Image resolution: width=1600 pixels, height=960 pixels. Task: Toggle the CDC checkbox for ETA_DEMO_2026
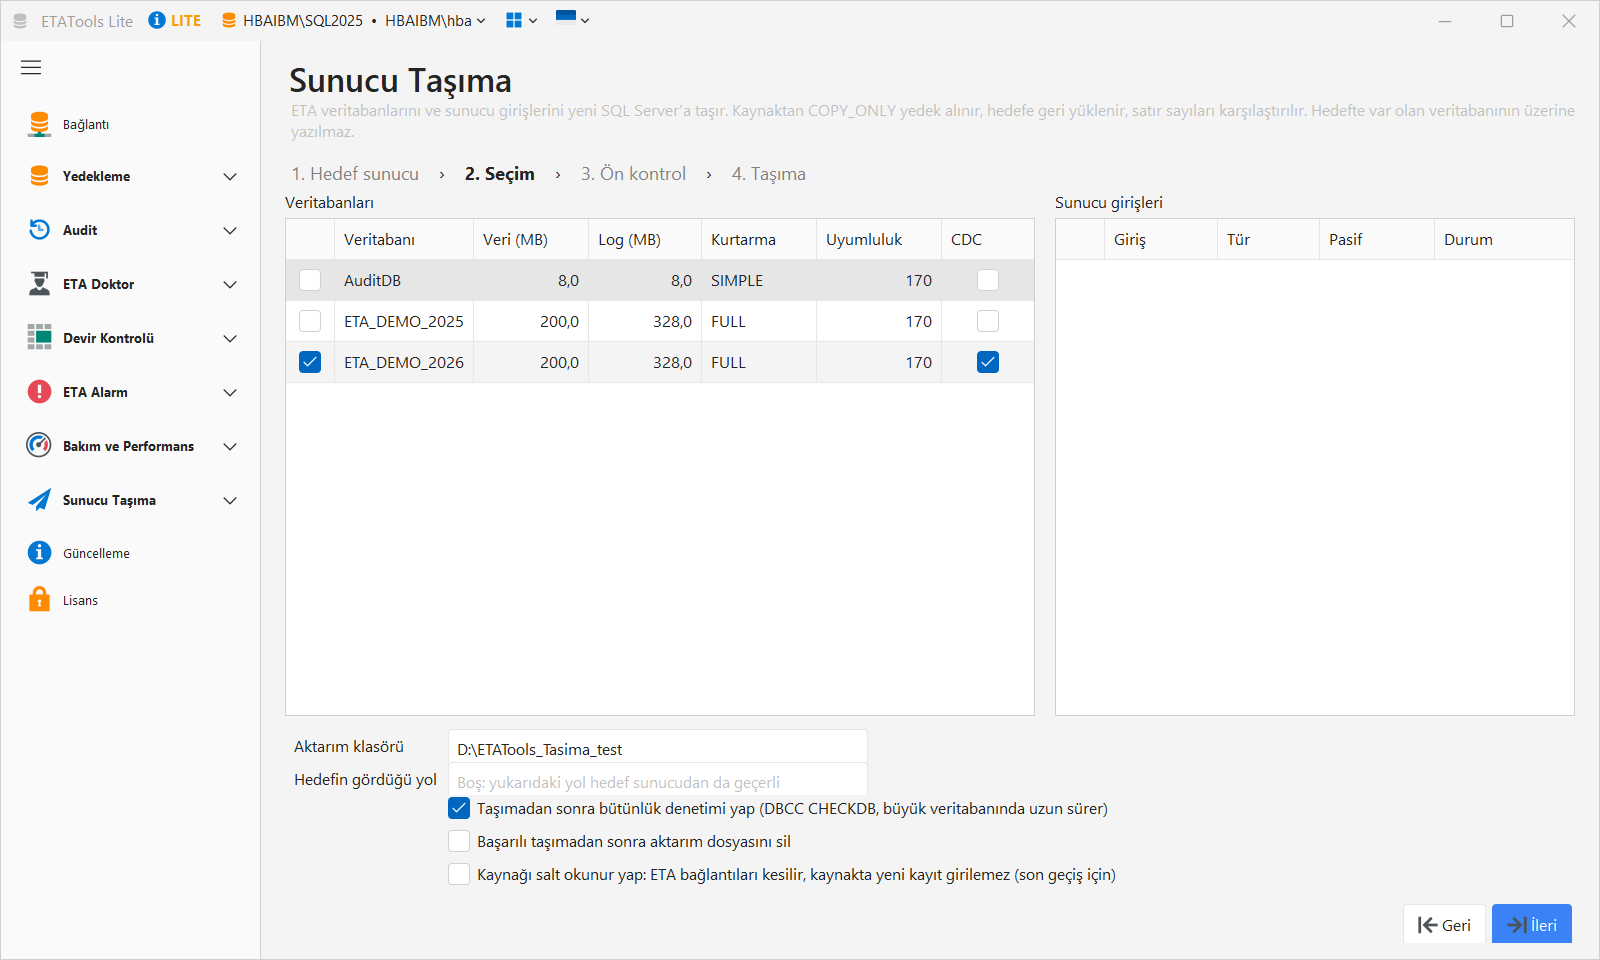pos(988,362)
